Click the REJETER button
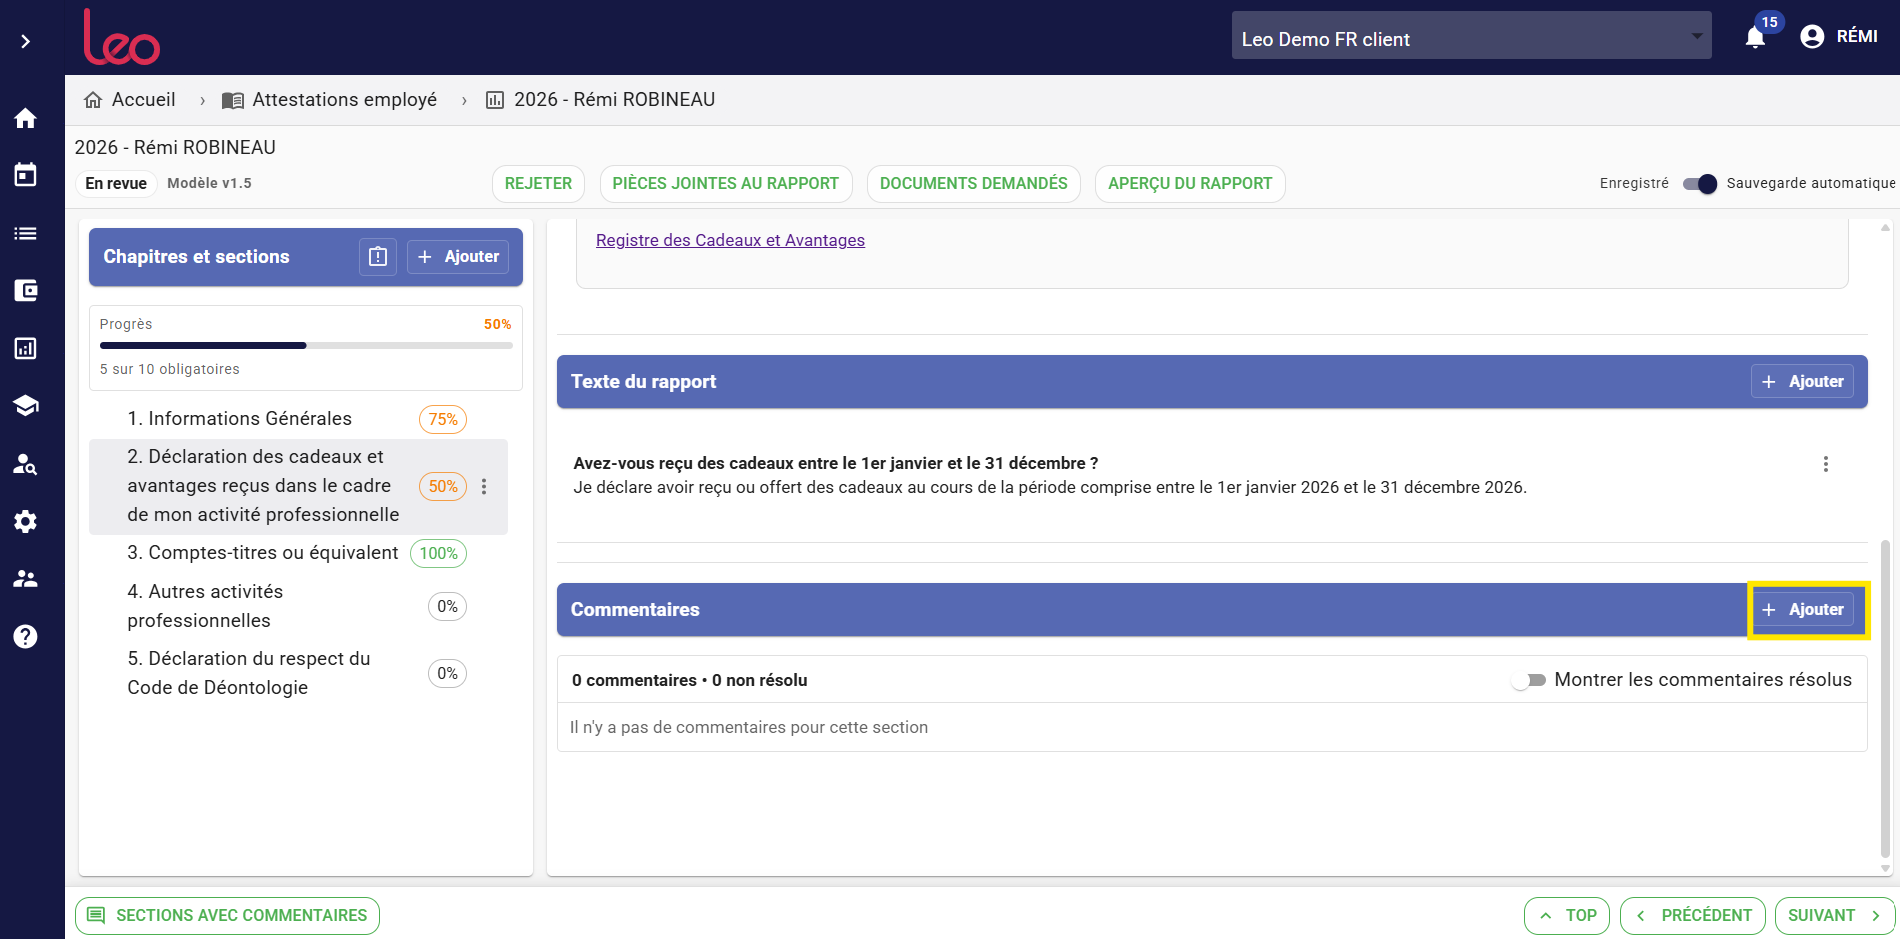The image size is (1900, 939). (x=538, y=184)
